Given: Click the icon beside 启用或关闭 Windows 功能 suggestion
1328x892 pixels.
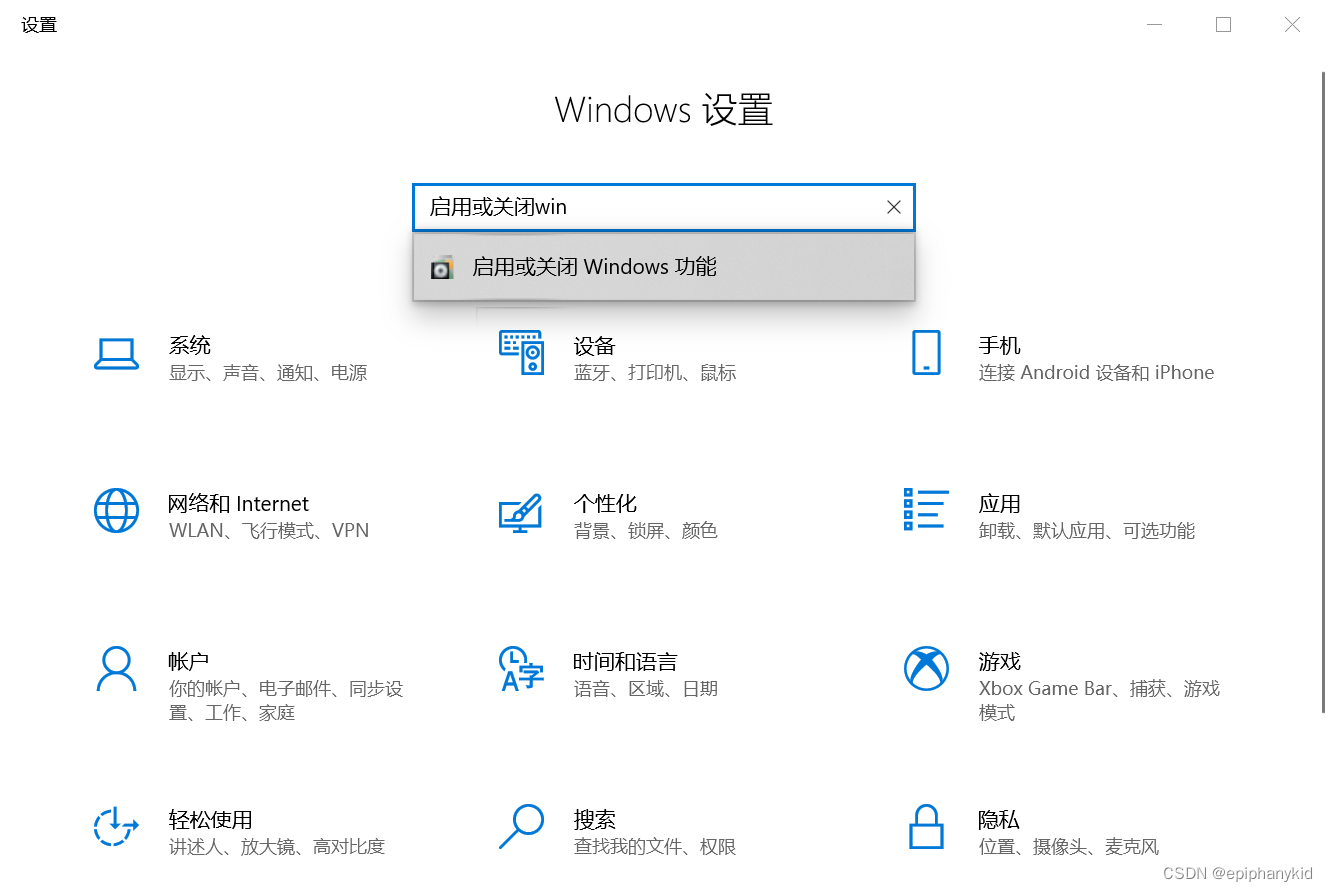Looking at the screenshot, I should point(441,267).
